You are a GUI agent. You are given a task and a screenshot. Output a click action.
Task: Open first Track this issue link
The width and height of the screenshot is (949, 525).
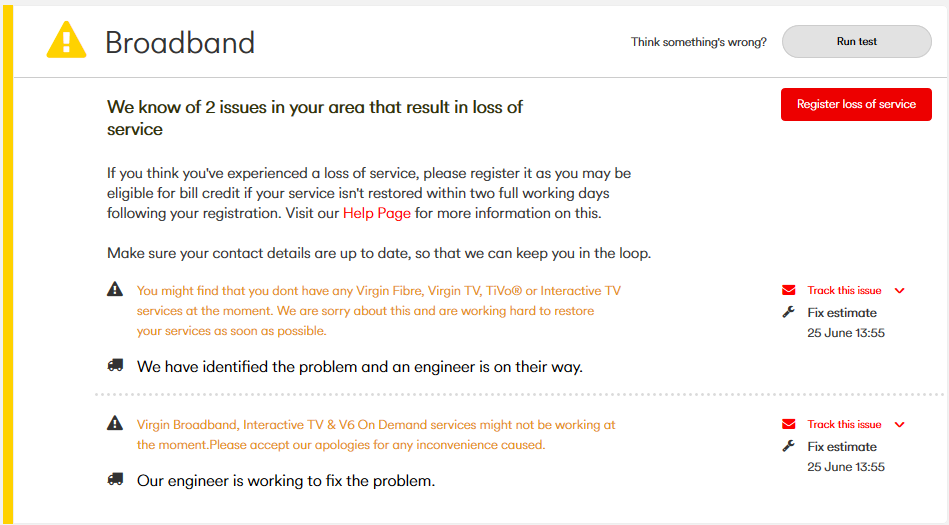point(844,291)
